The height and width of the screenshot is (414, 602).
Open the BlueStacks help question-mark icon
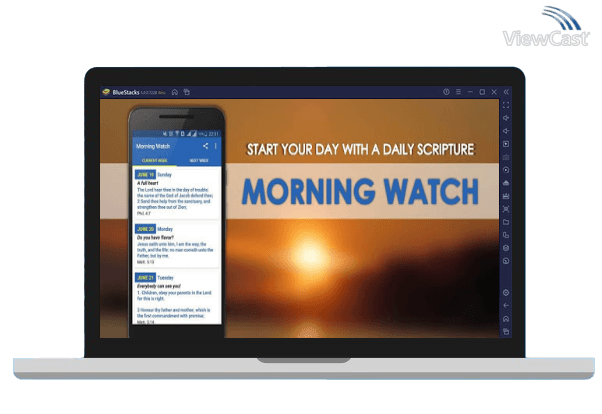[446, 92]
